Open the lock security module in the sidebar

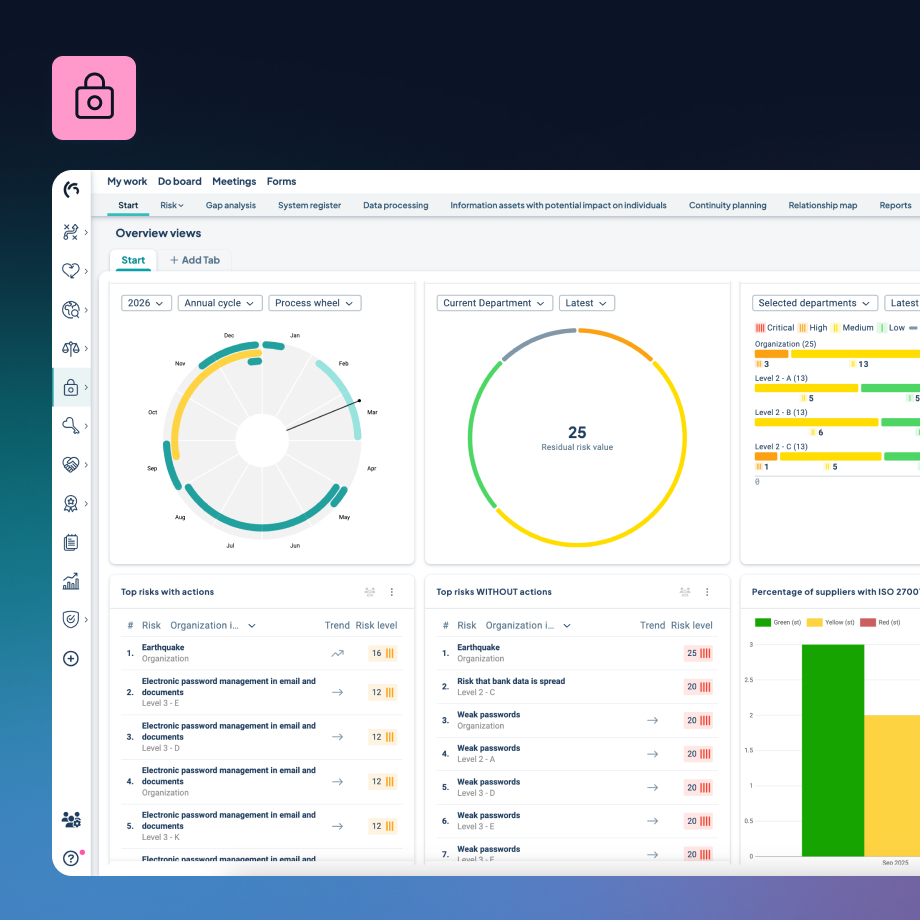70,387
